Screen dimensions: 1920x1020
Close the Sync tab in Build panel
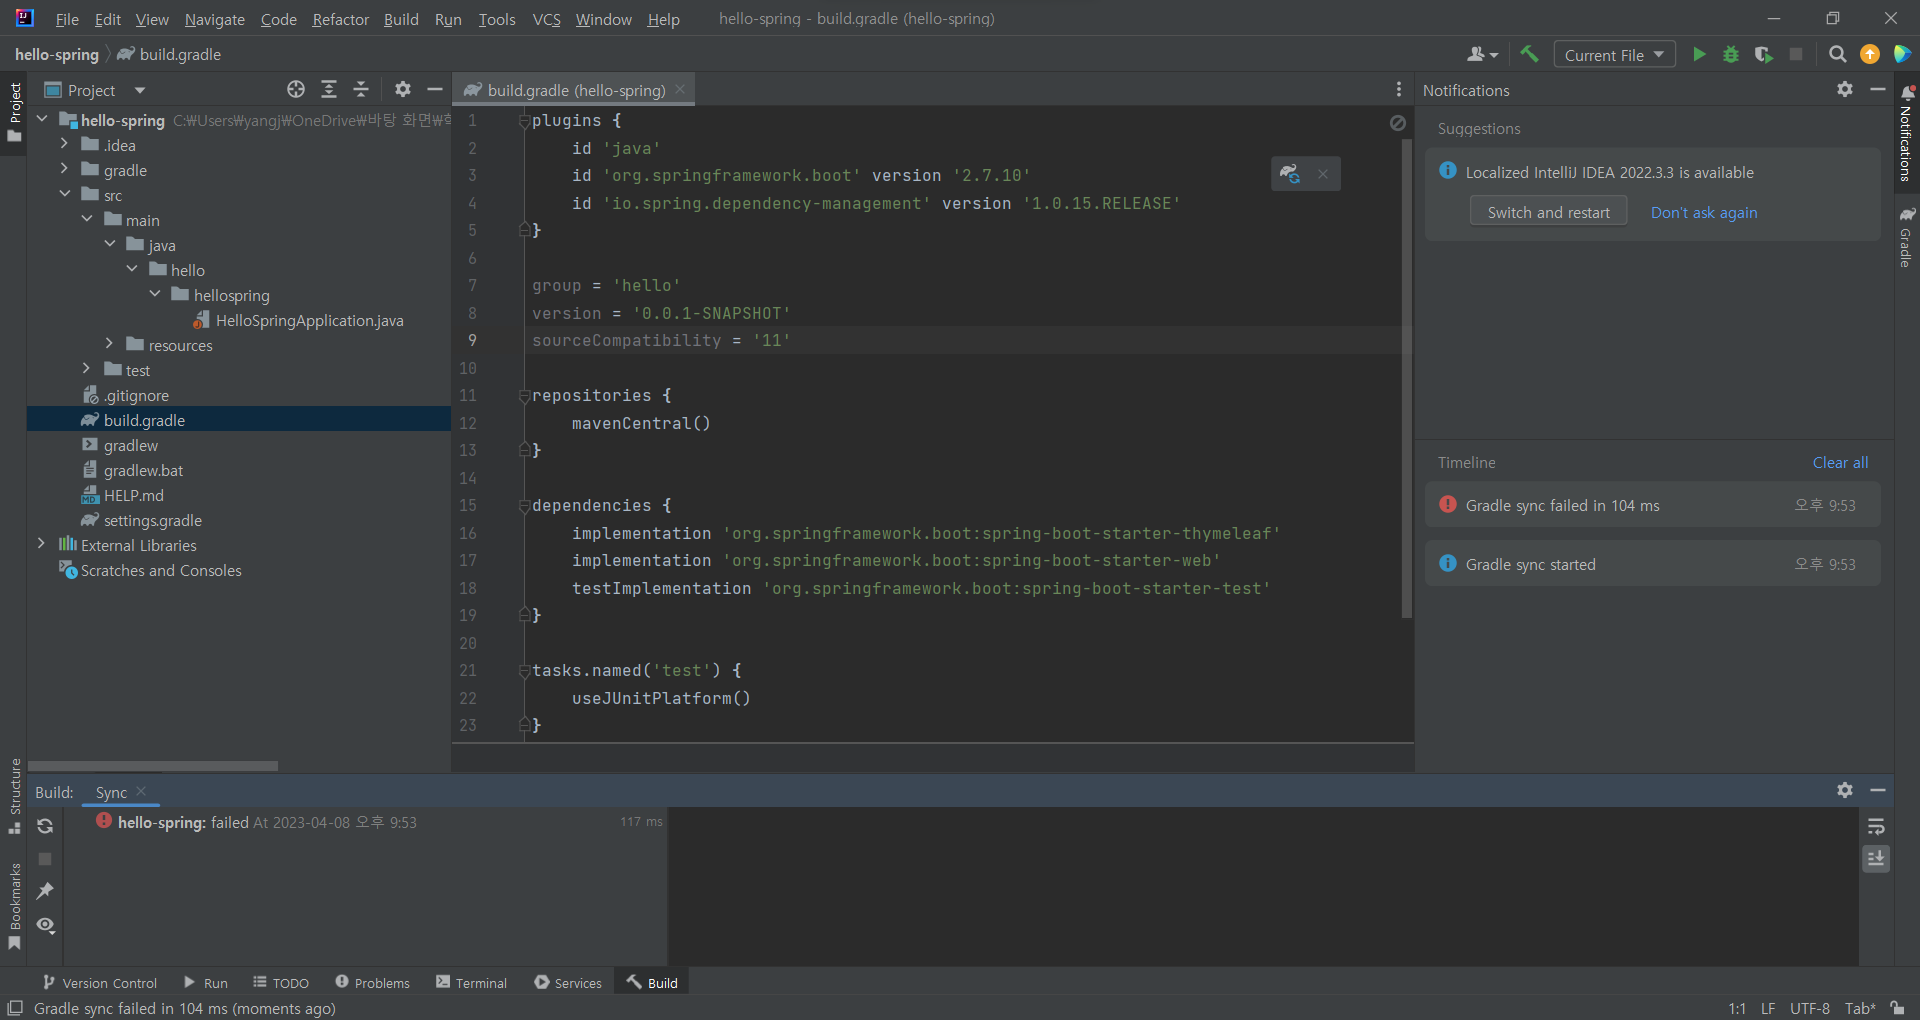pos(141,791)
